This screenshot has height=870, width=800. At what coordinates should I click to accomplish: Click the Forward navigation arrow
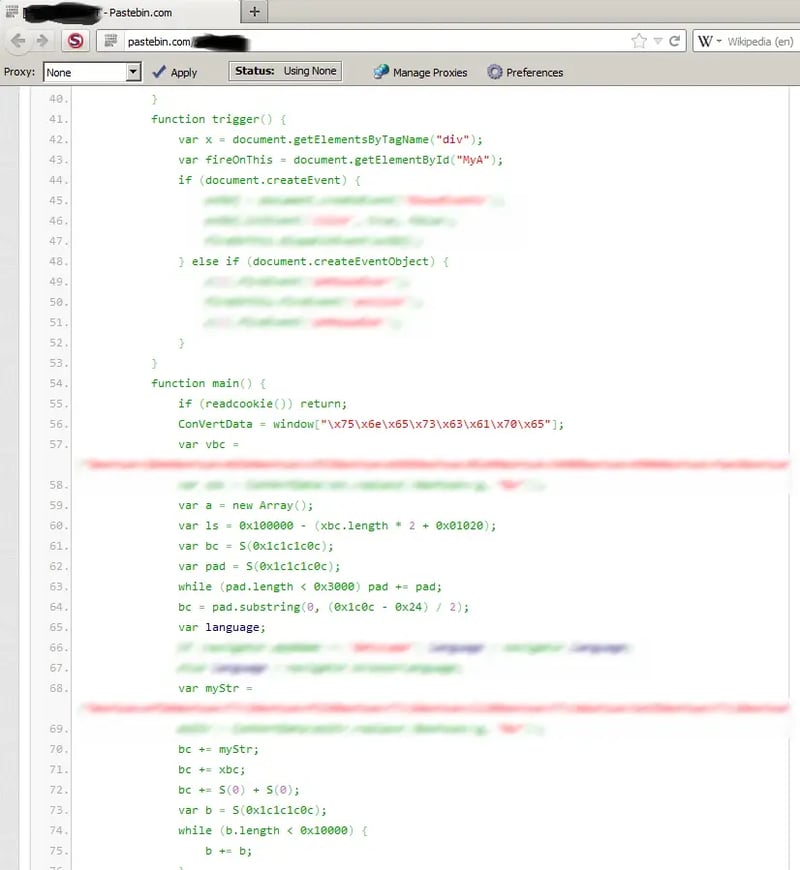tap(42, 41)
